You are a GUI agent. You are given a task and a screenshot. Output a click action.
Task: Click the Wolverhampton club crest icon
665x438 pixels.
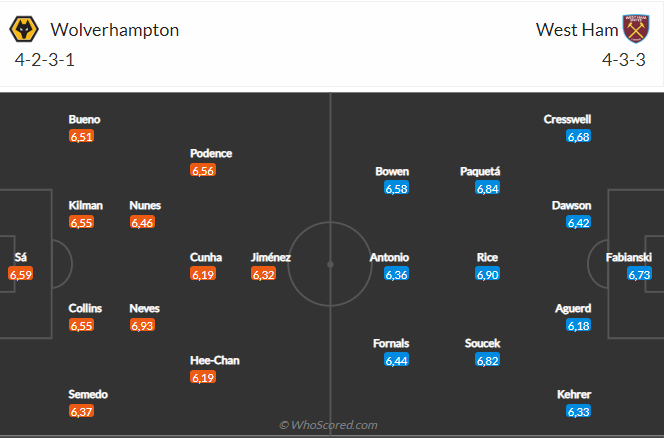pos(26,29)
